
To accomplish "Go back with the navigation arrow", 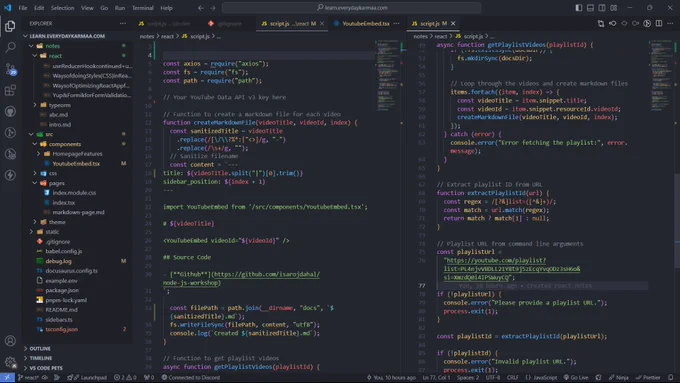I will [x=200, y=8].
